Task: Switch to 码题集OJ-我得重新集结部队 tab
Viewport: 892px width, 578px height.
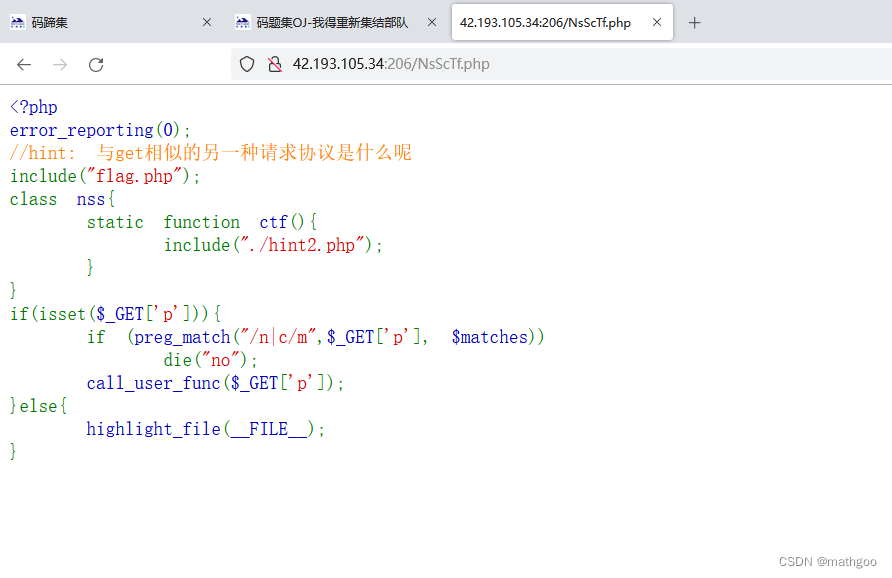Action: click(x=336, y=22)
